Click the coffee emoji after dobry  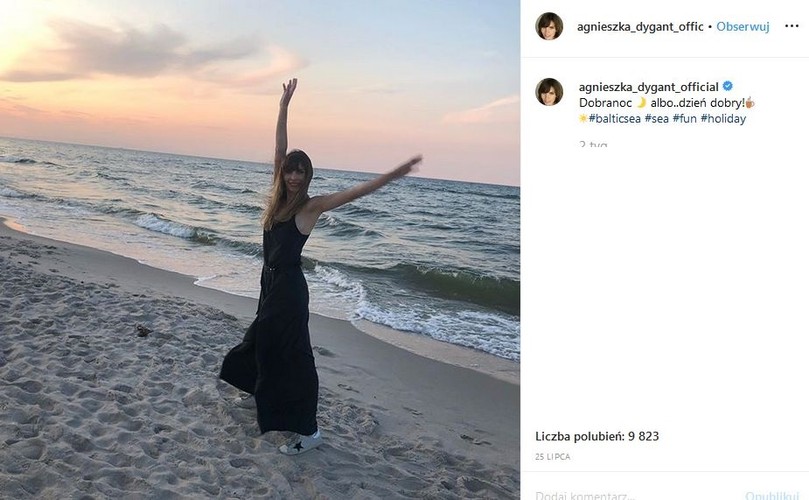tap(750, 103)
